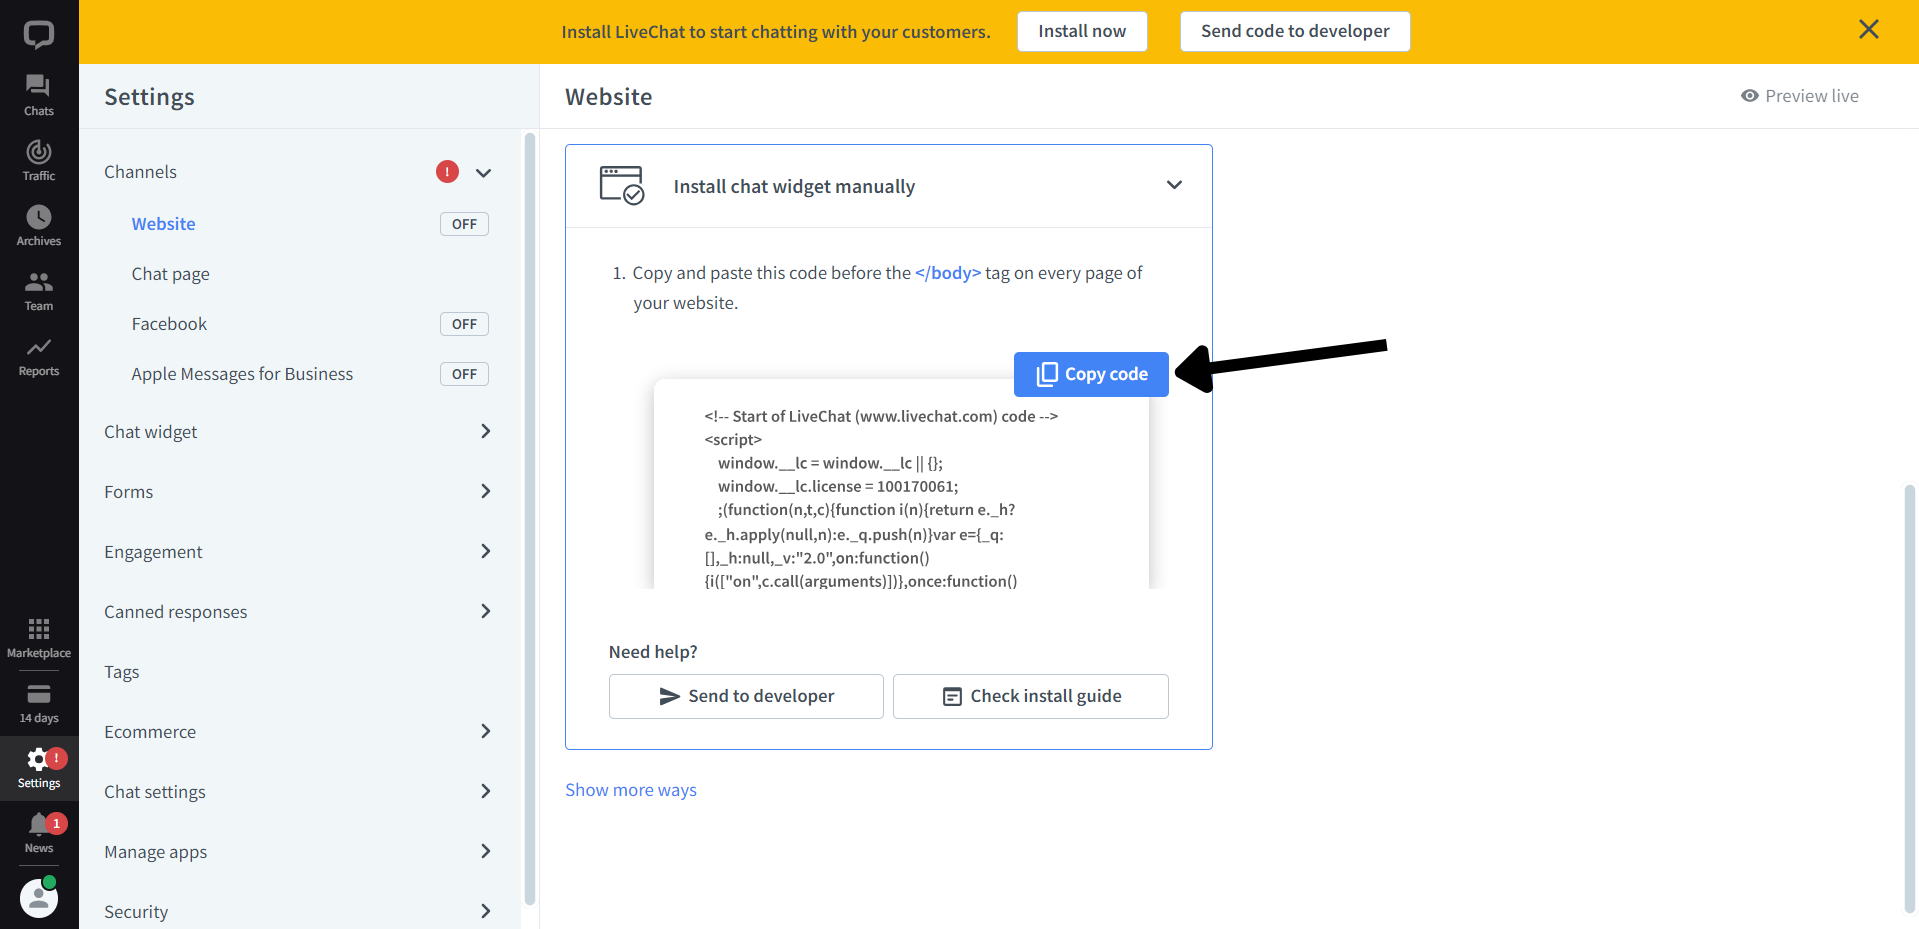This screenshot has height=929, width=1919.
Task: Select the Chat page item
Action: pyautogui.click(x=171, y=274)
